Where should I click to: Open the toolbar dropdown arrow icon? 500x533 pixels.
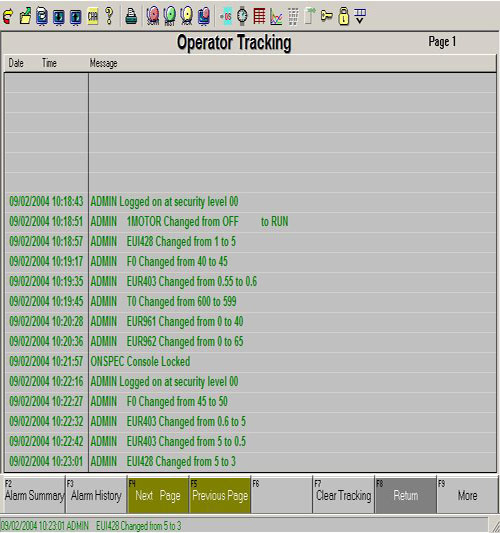click(360, 16)
